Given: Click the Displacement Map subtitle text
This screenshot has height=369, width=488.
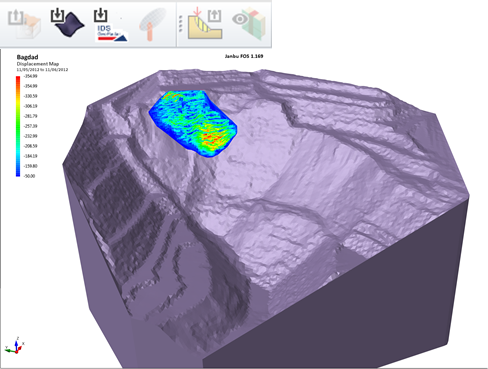Looking at the screenshot, I should 38,64.
